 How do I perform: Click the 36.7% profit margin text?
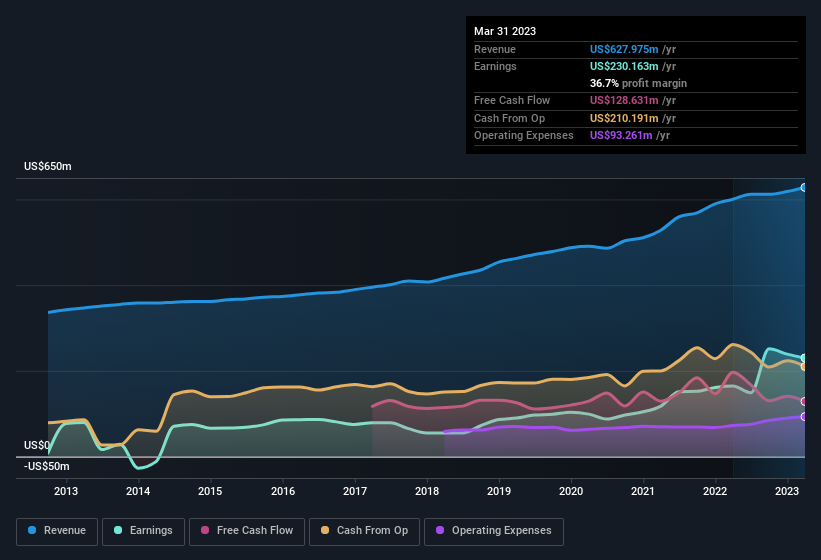638,83
